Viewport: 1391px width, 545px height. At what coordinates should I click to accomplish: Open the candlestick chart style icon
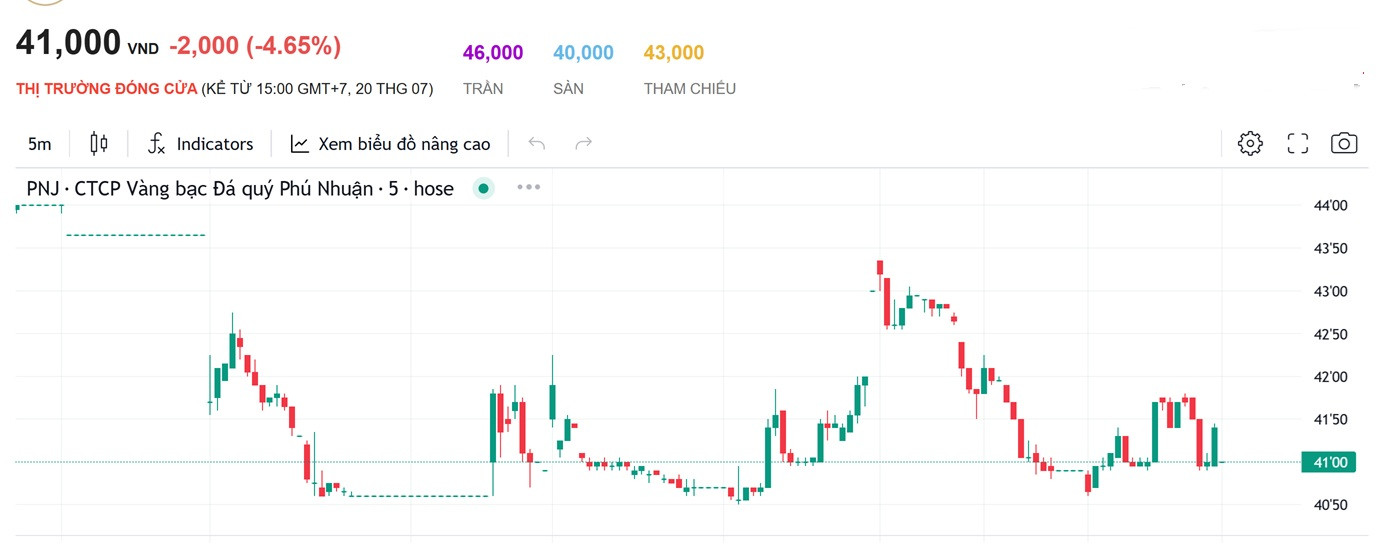(x=99, y=144)
